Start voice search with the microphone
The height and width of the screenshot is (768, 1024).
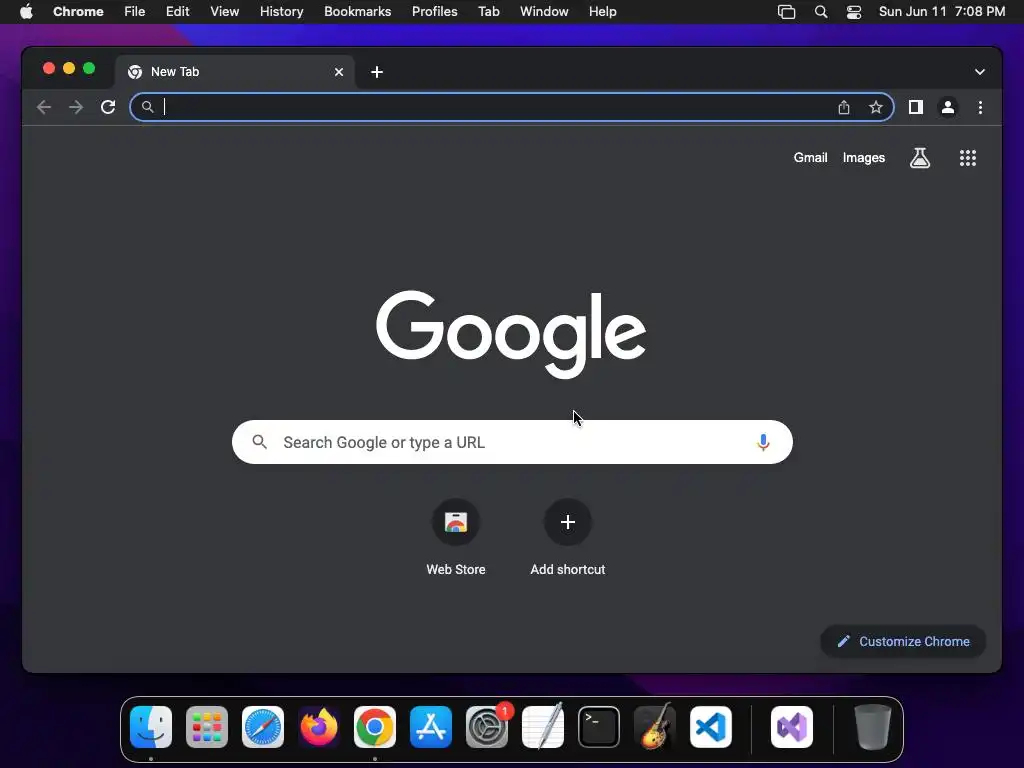pos(763,442)
